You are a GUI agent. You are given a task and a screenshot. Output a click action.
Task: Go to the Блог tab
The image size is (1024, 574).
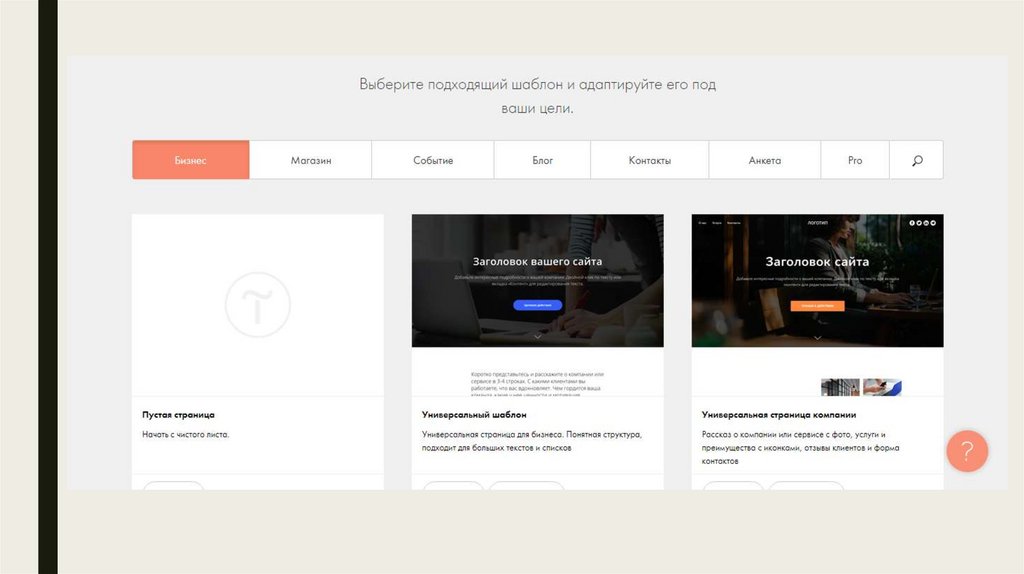(542, 160)
